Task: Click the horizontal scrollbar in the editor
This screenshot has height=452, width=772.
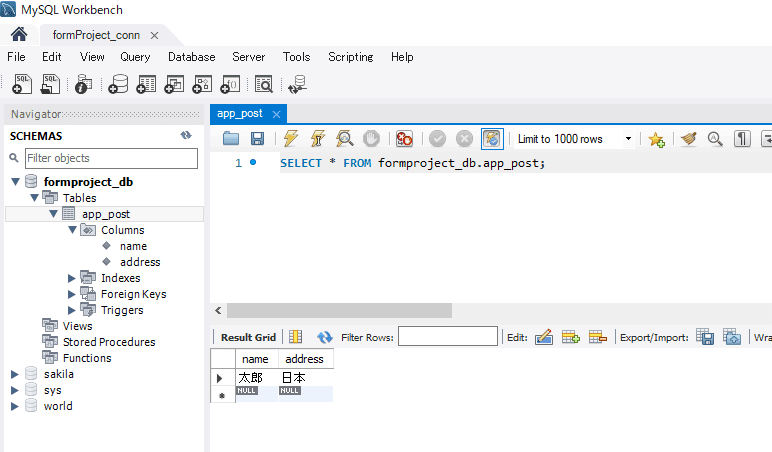Action: (x=339, y=311)
